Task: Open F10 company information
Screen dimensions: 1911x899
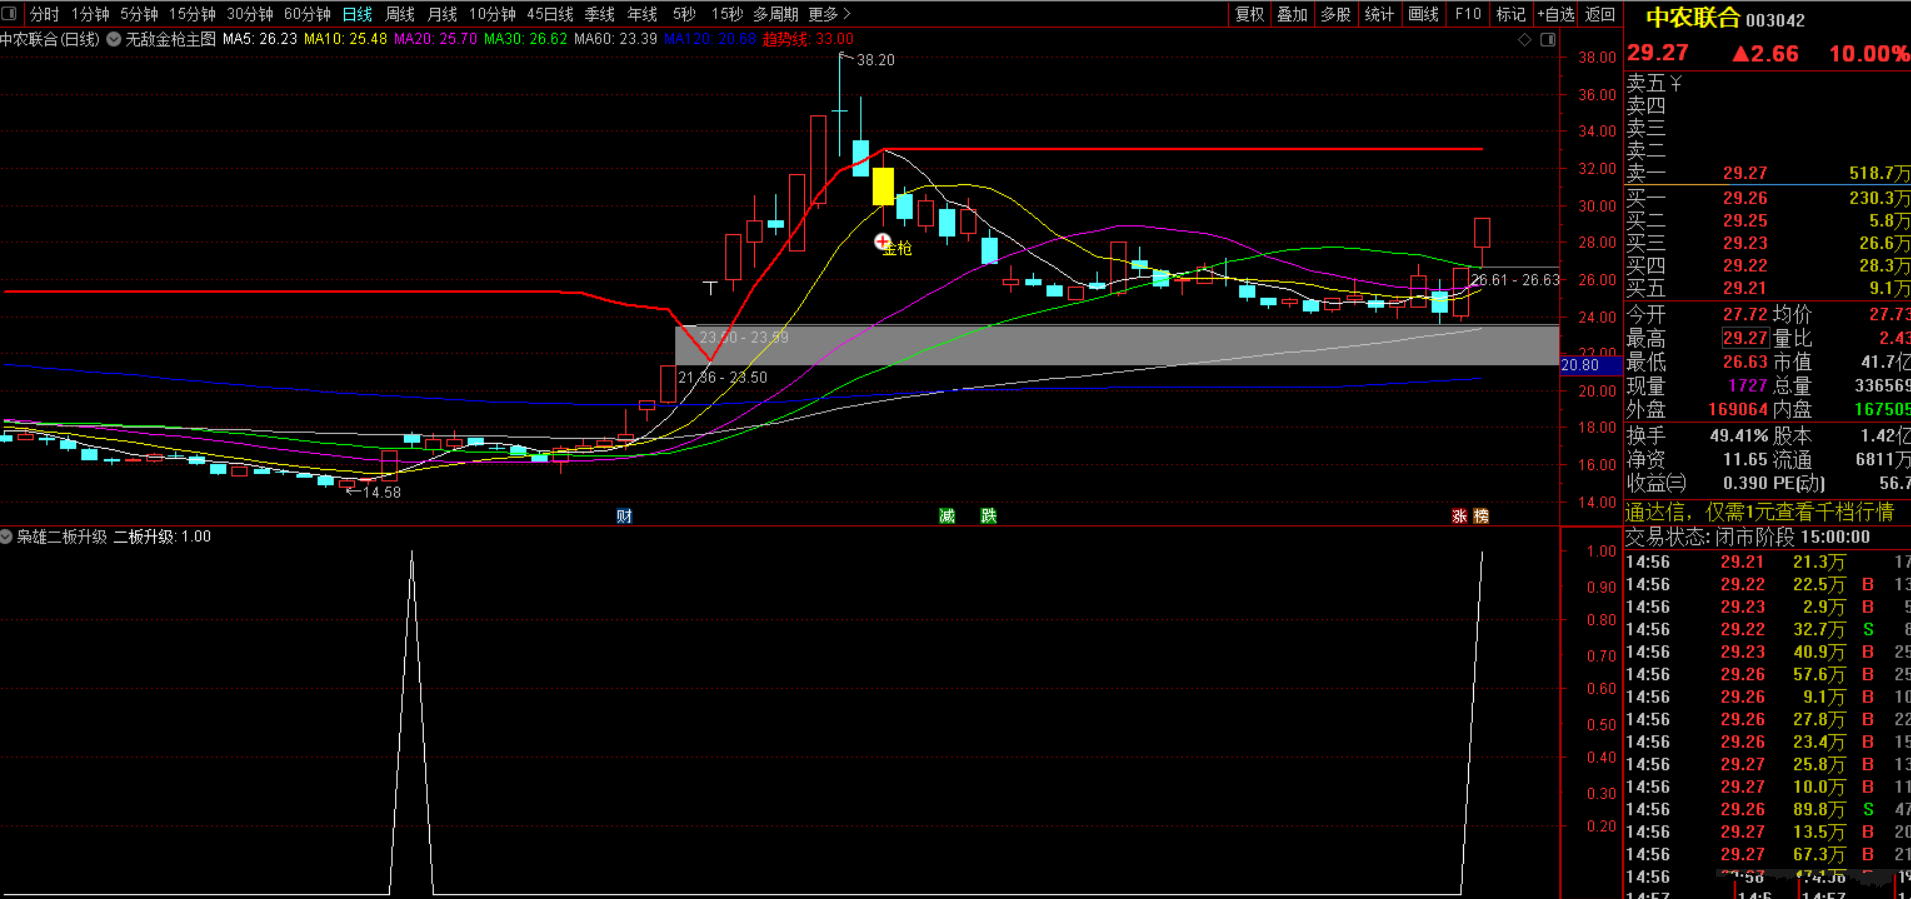Action: 1468,14
